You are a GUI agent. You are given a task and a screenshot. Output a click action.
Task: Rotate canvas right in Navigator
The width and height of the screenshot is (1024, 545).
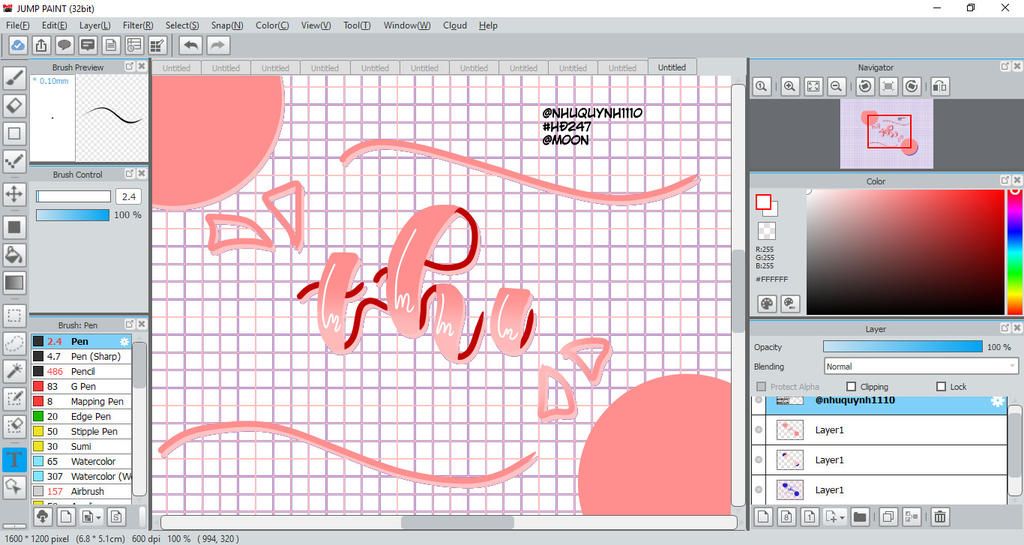click(x=912, y=86)
